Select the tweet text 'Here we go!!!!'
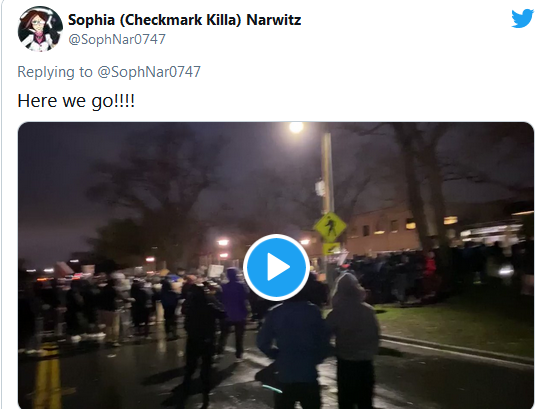Image resolution: width=541 pixels, height=409 pixels. click(x=76, y=101)
